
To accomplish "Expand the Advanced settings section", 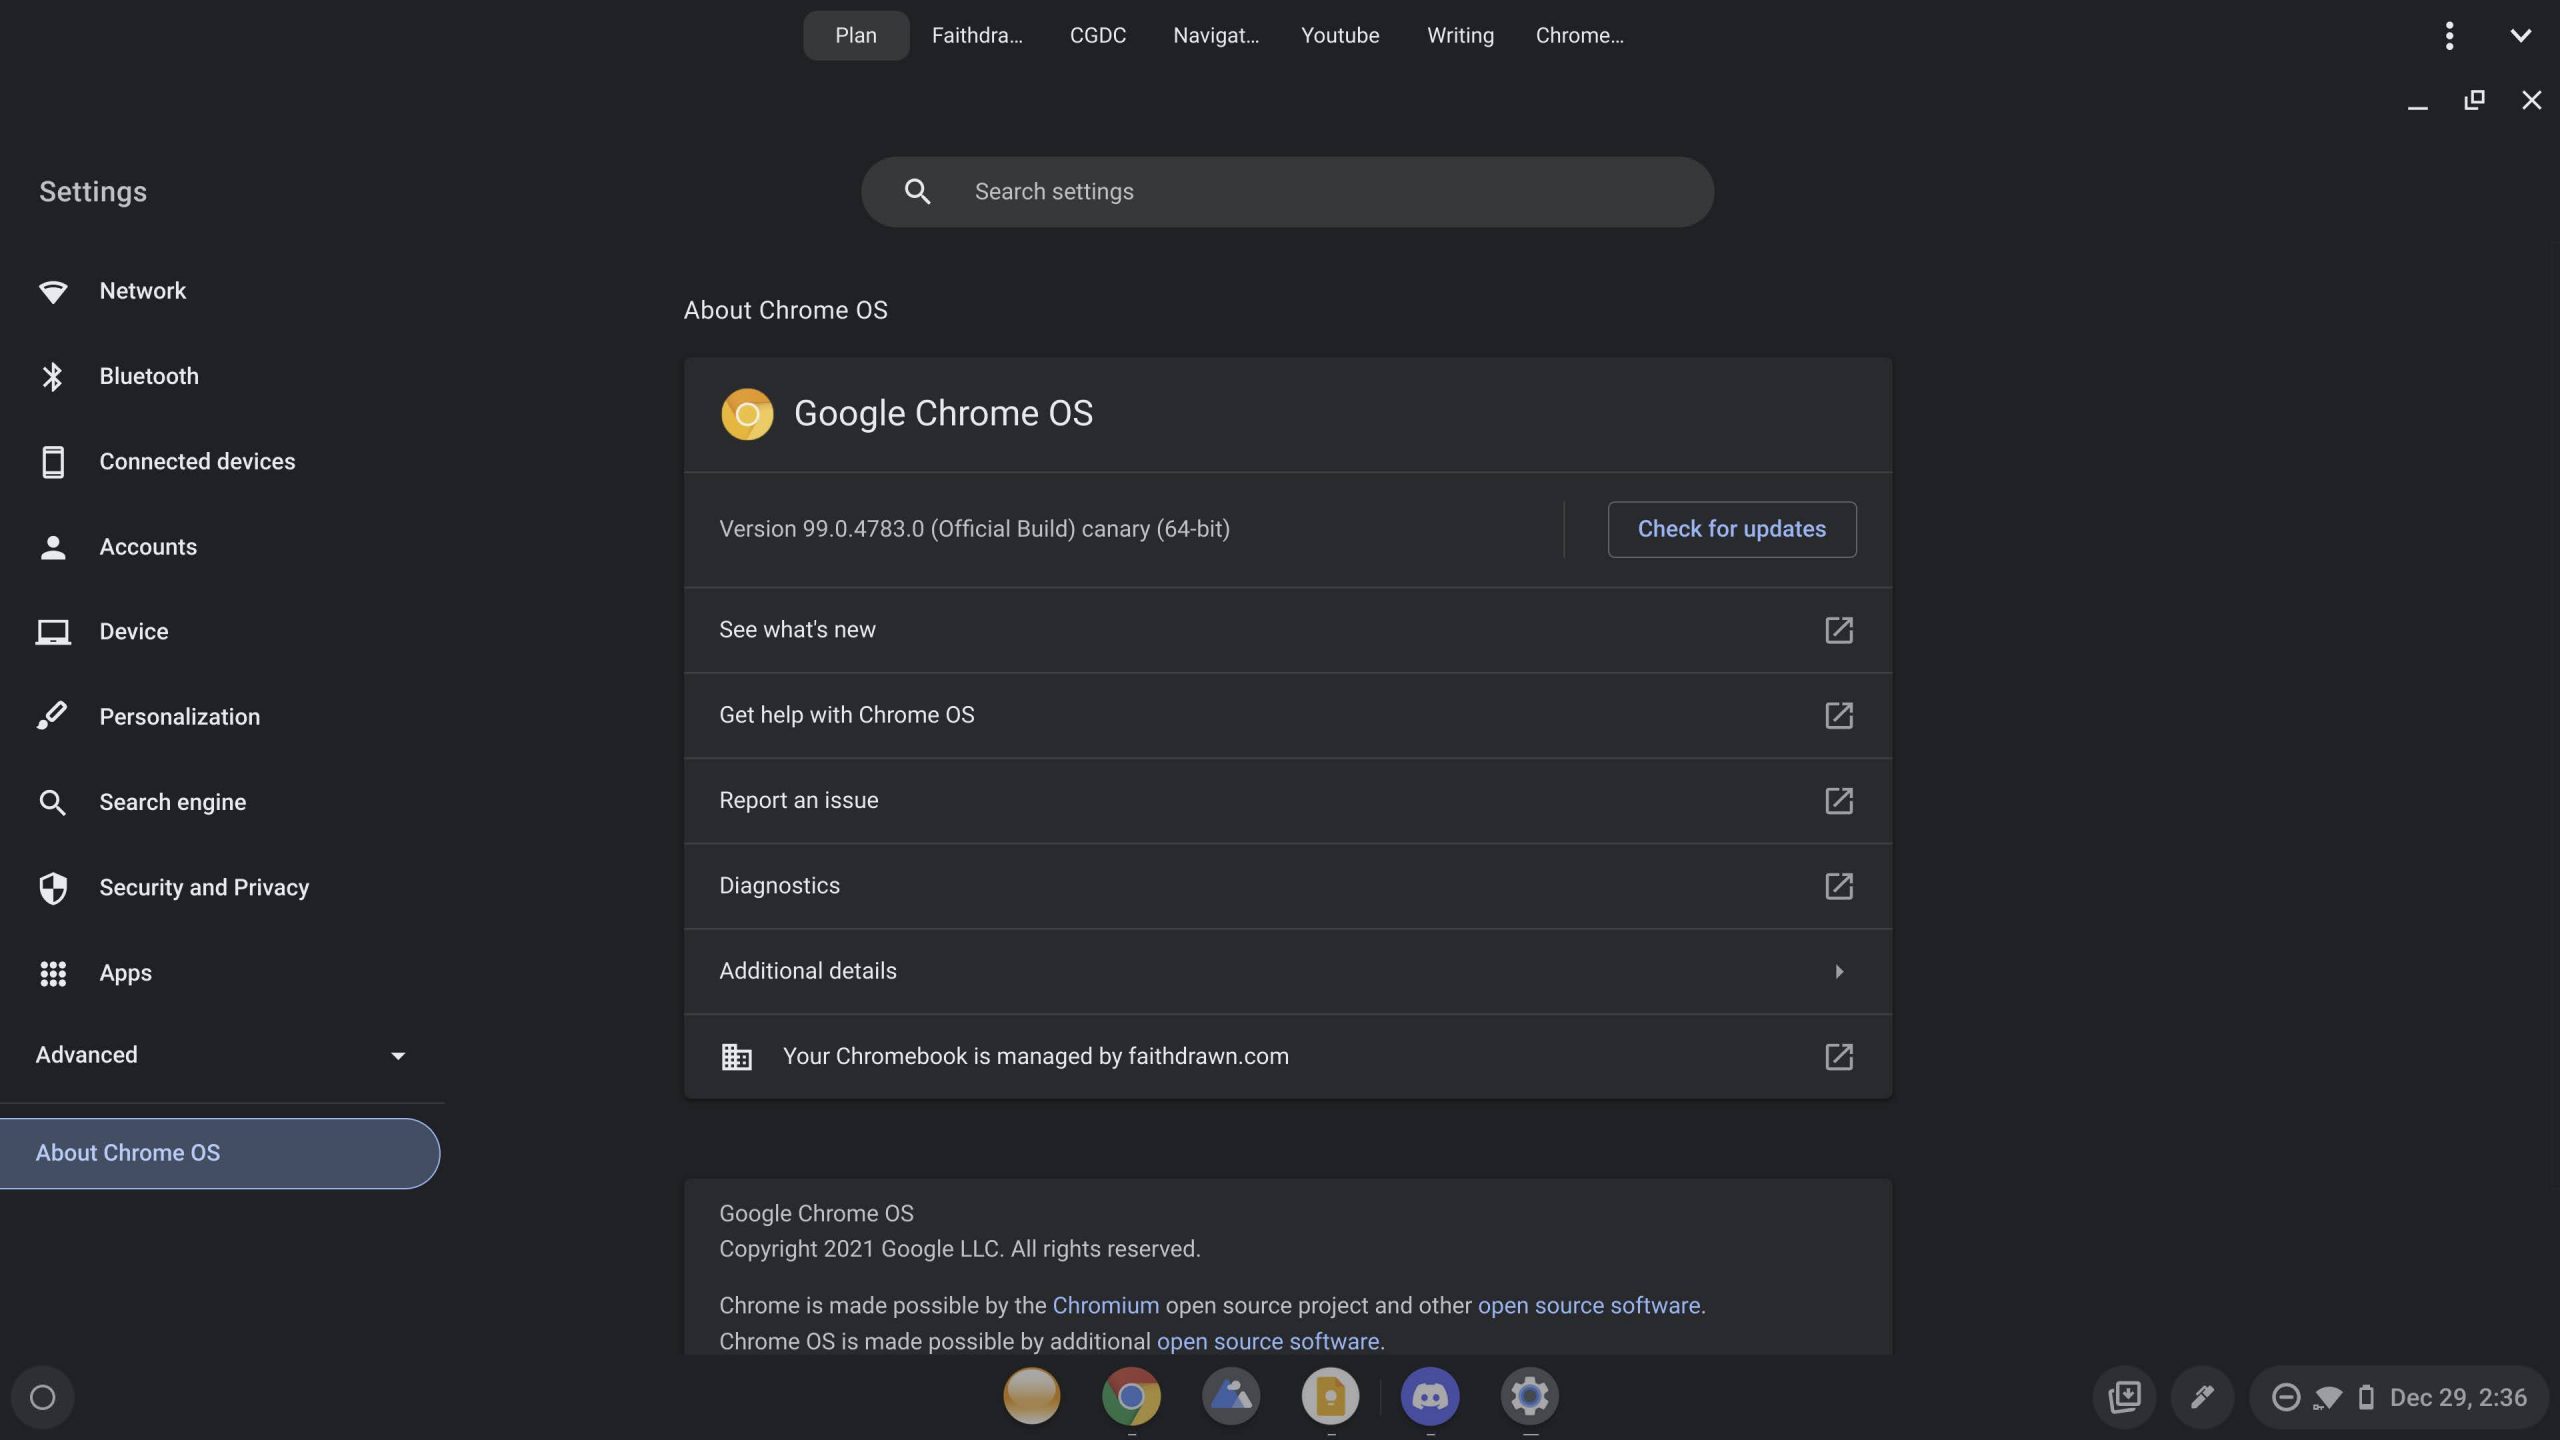I will [x=220, y=1054].
